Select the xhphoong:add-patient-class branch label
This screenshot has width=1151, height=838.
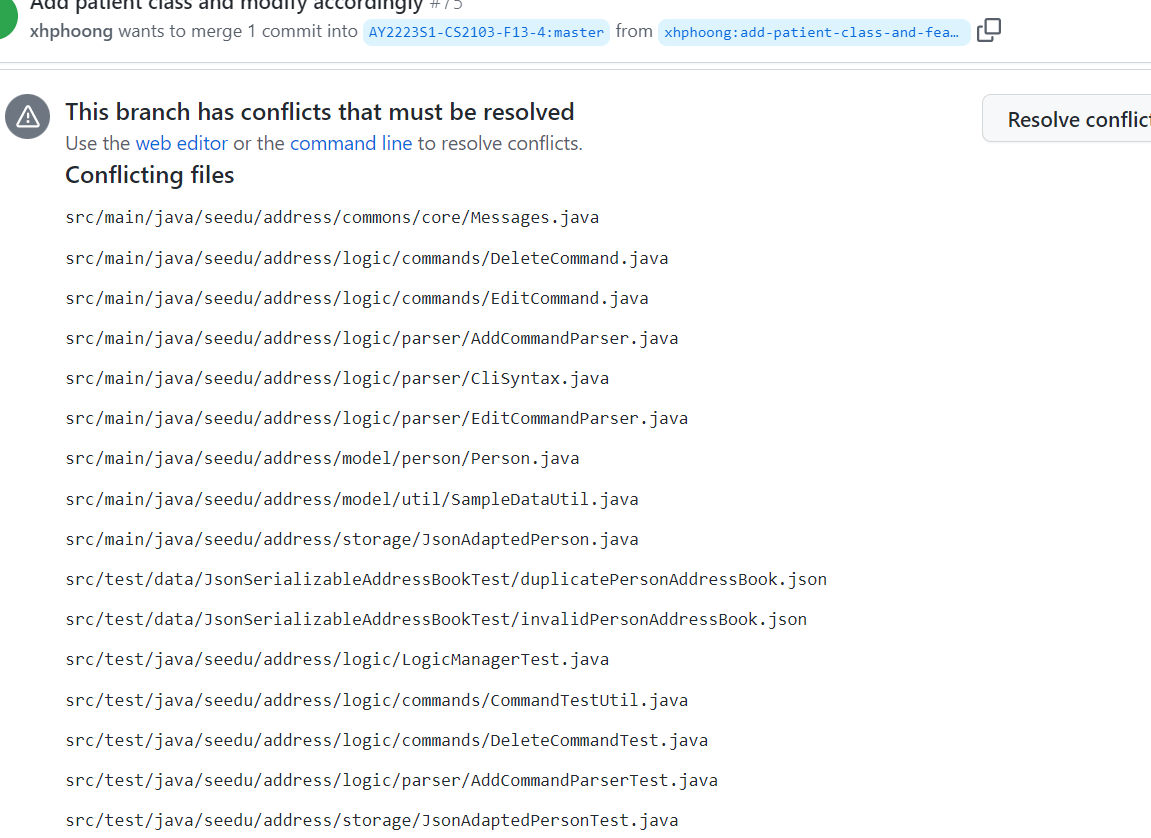[x=812, y=32]
